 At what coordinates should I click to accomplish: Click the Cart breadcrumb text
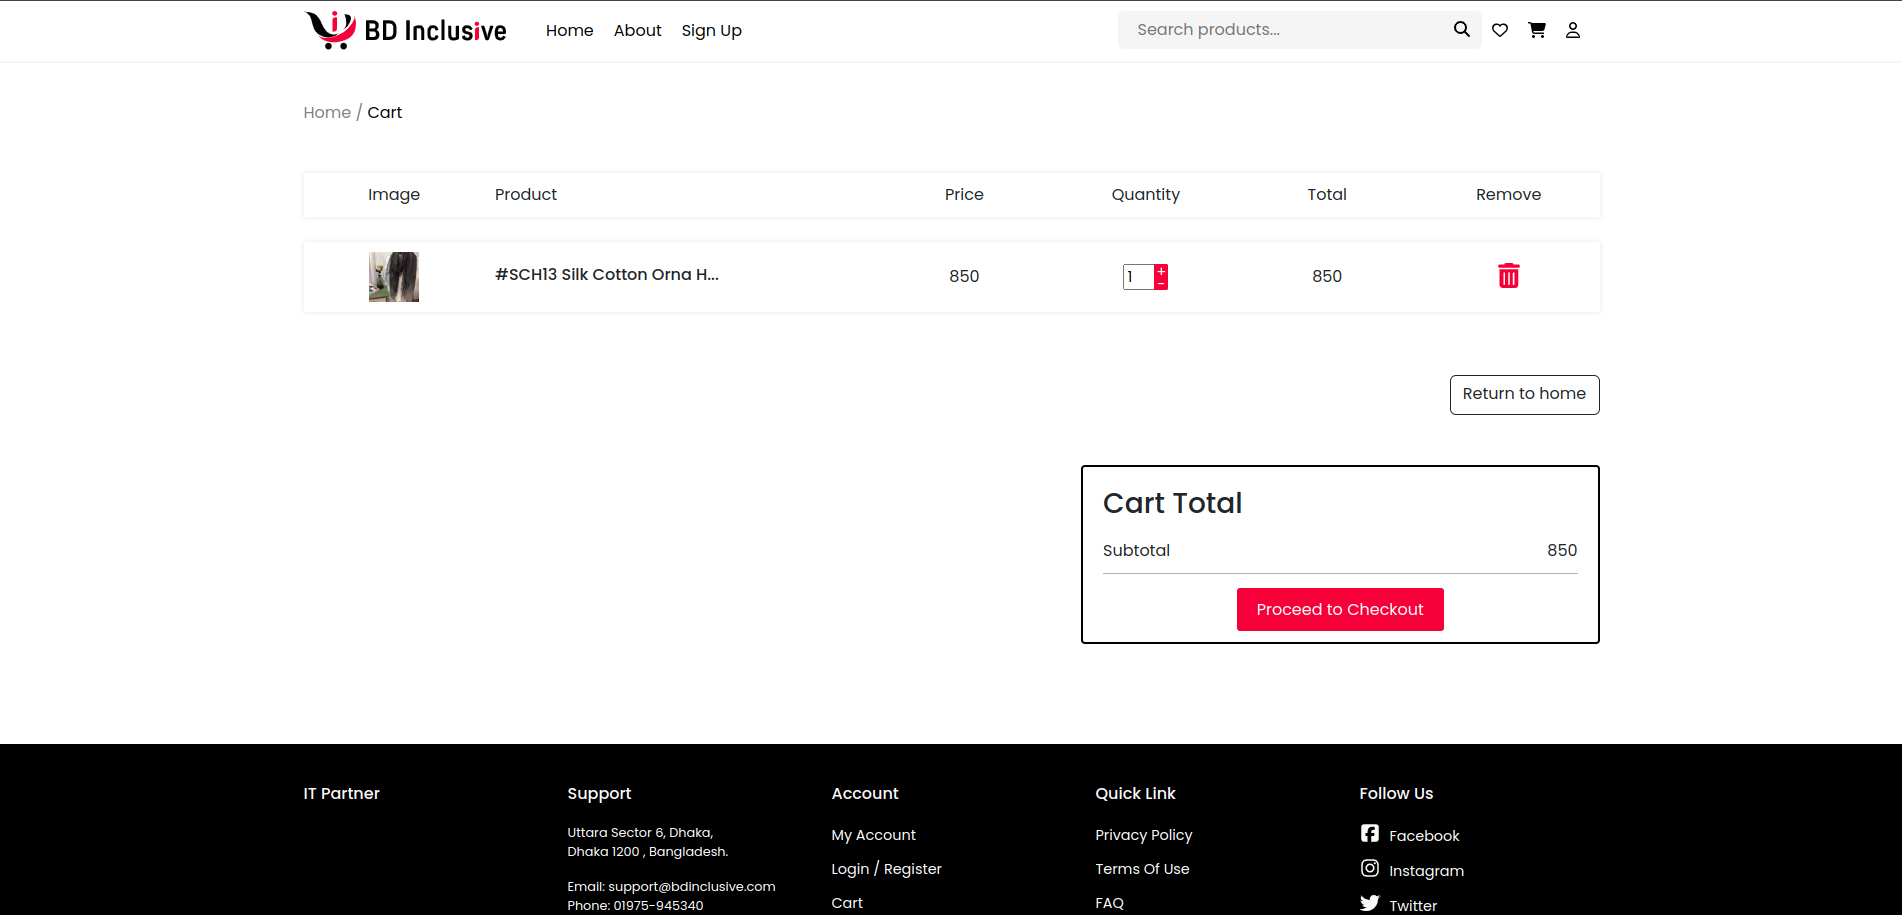pos(385,112)
